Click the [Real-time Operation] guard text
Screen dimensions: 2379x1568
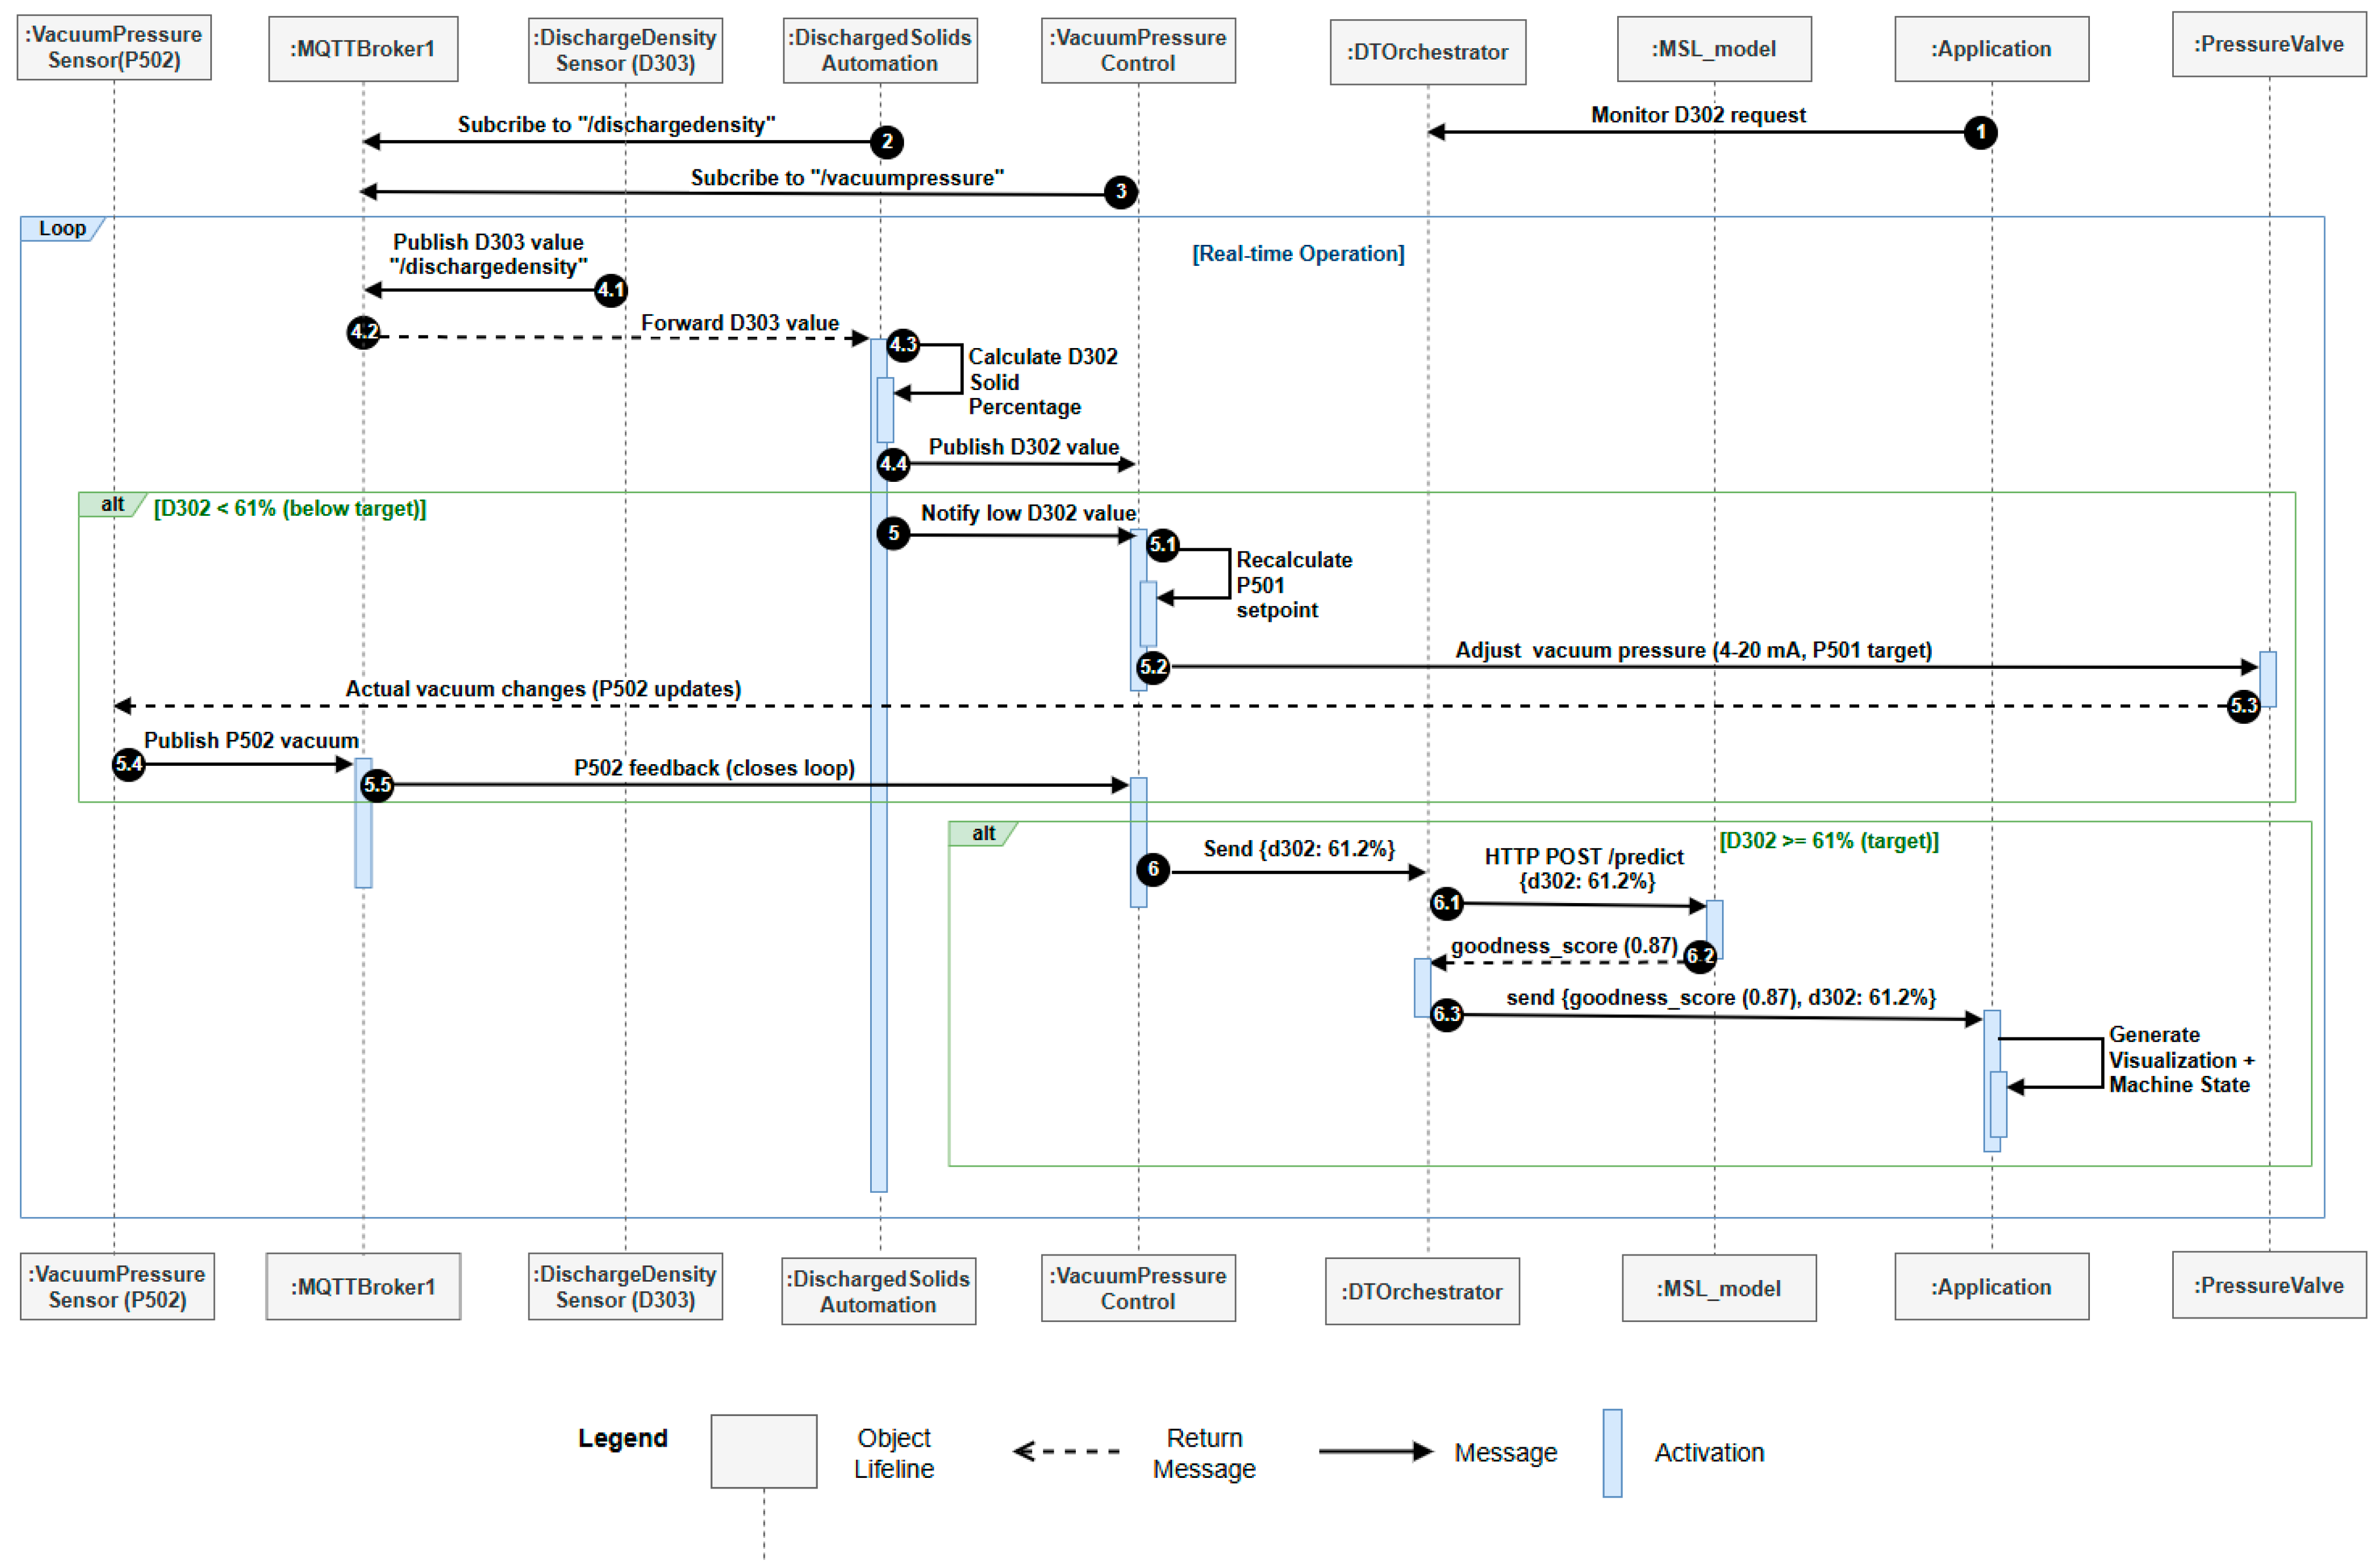coord(1297,254)
